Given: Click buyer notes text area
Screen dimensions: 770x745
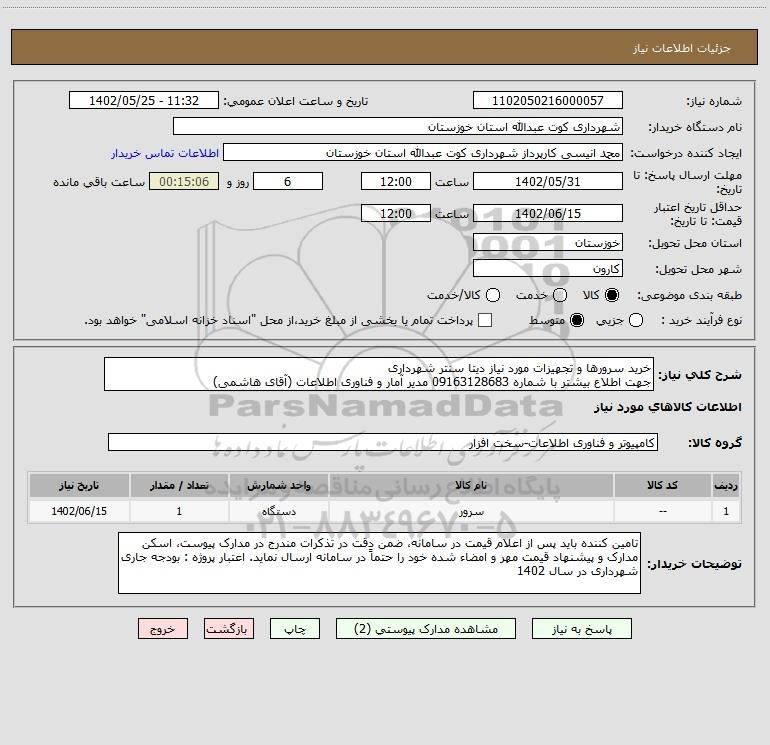Looking at the screenshot, I should pos(379,563).
